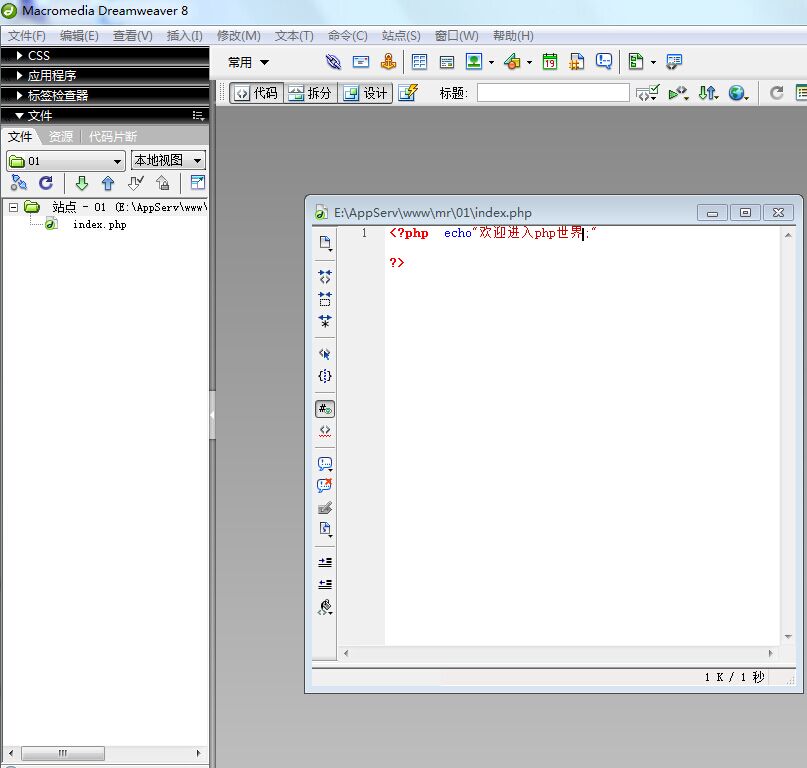The height and width of the screenshot is (768, 807).
Task: Click Balance Braces icon
Action: click(x=325, y=376)
